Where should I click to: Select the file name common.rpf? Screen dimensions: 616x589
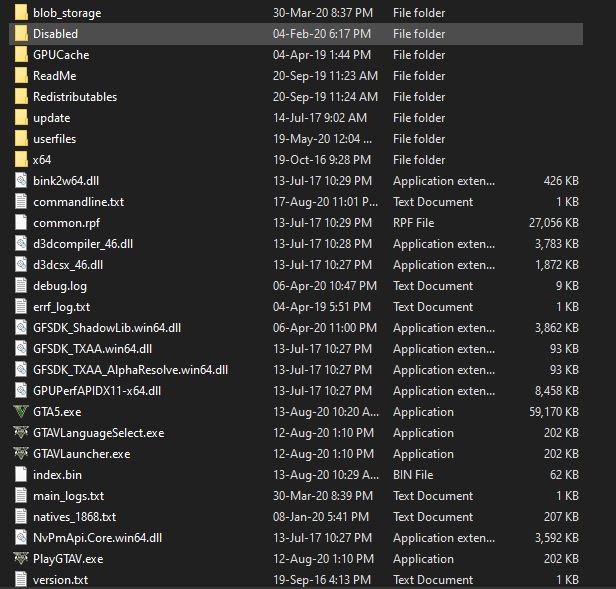pyautogui.click(x=66, y=223)
